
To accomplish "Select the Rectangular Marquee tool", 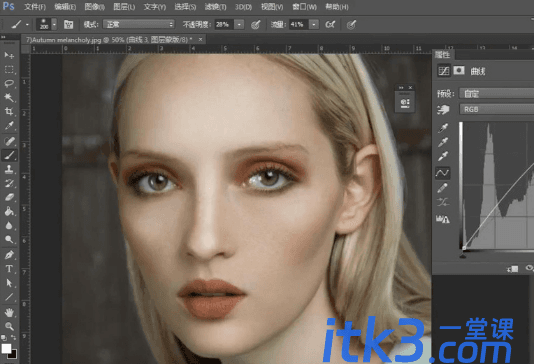I will [x=9, y=69].
